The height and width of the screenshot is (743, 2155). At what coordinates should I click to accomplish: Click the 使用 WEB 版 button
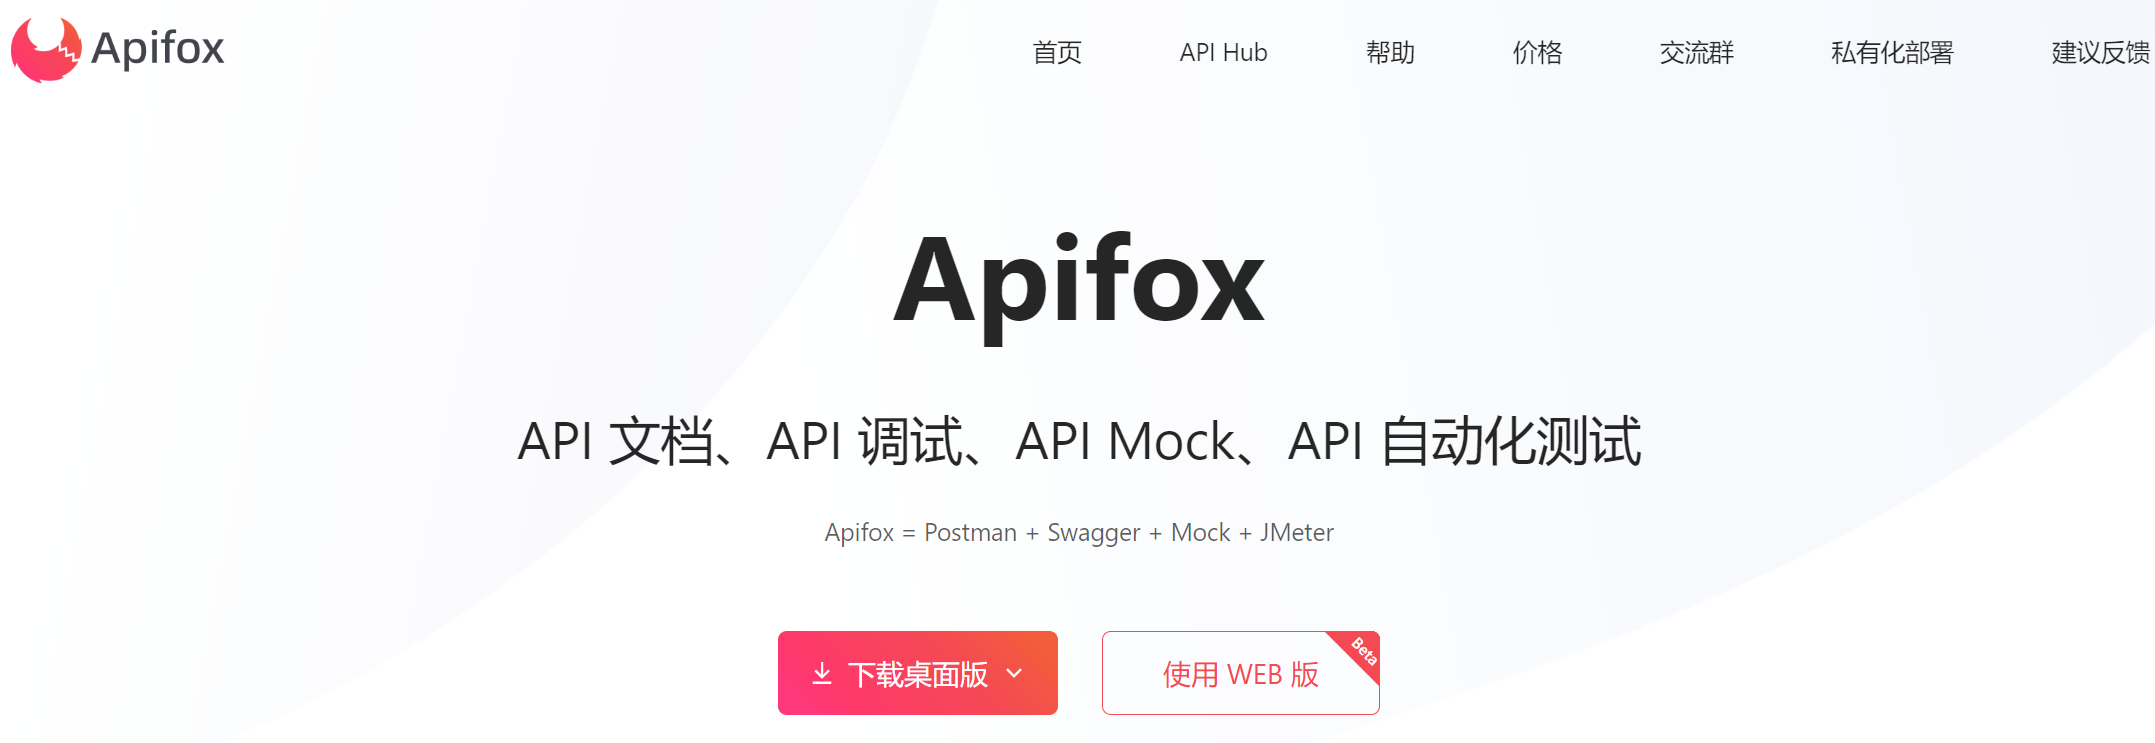(1240, 673)
